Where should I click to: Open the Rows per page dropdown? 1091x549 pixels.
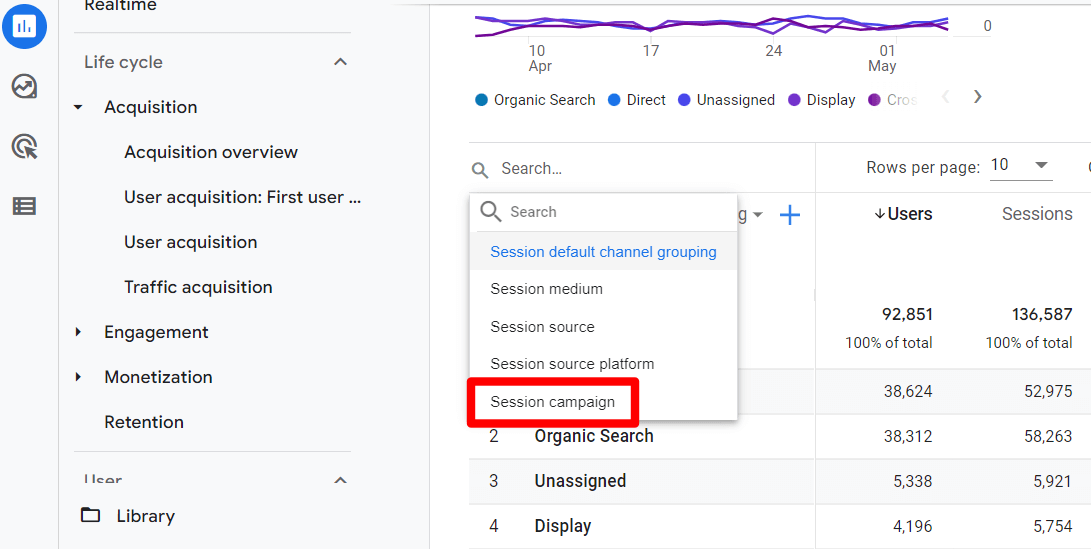pyautogui.click(x=1020, y=166)
